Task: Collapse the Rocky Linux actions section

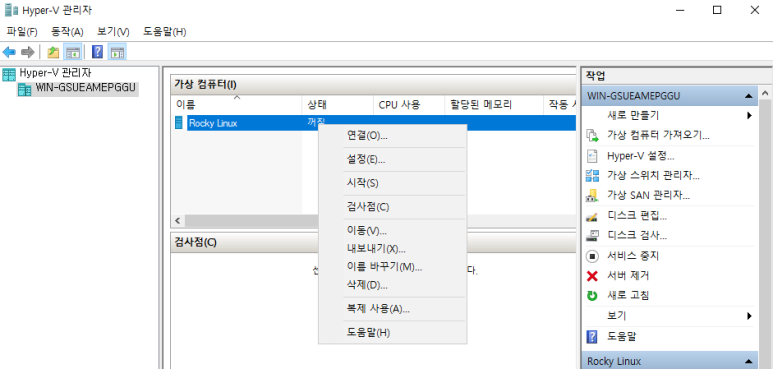Action: click(x=748, y=361)
